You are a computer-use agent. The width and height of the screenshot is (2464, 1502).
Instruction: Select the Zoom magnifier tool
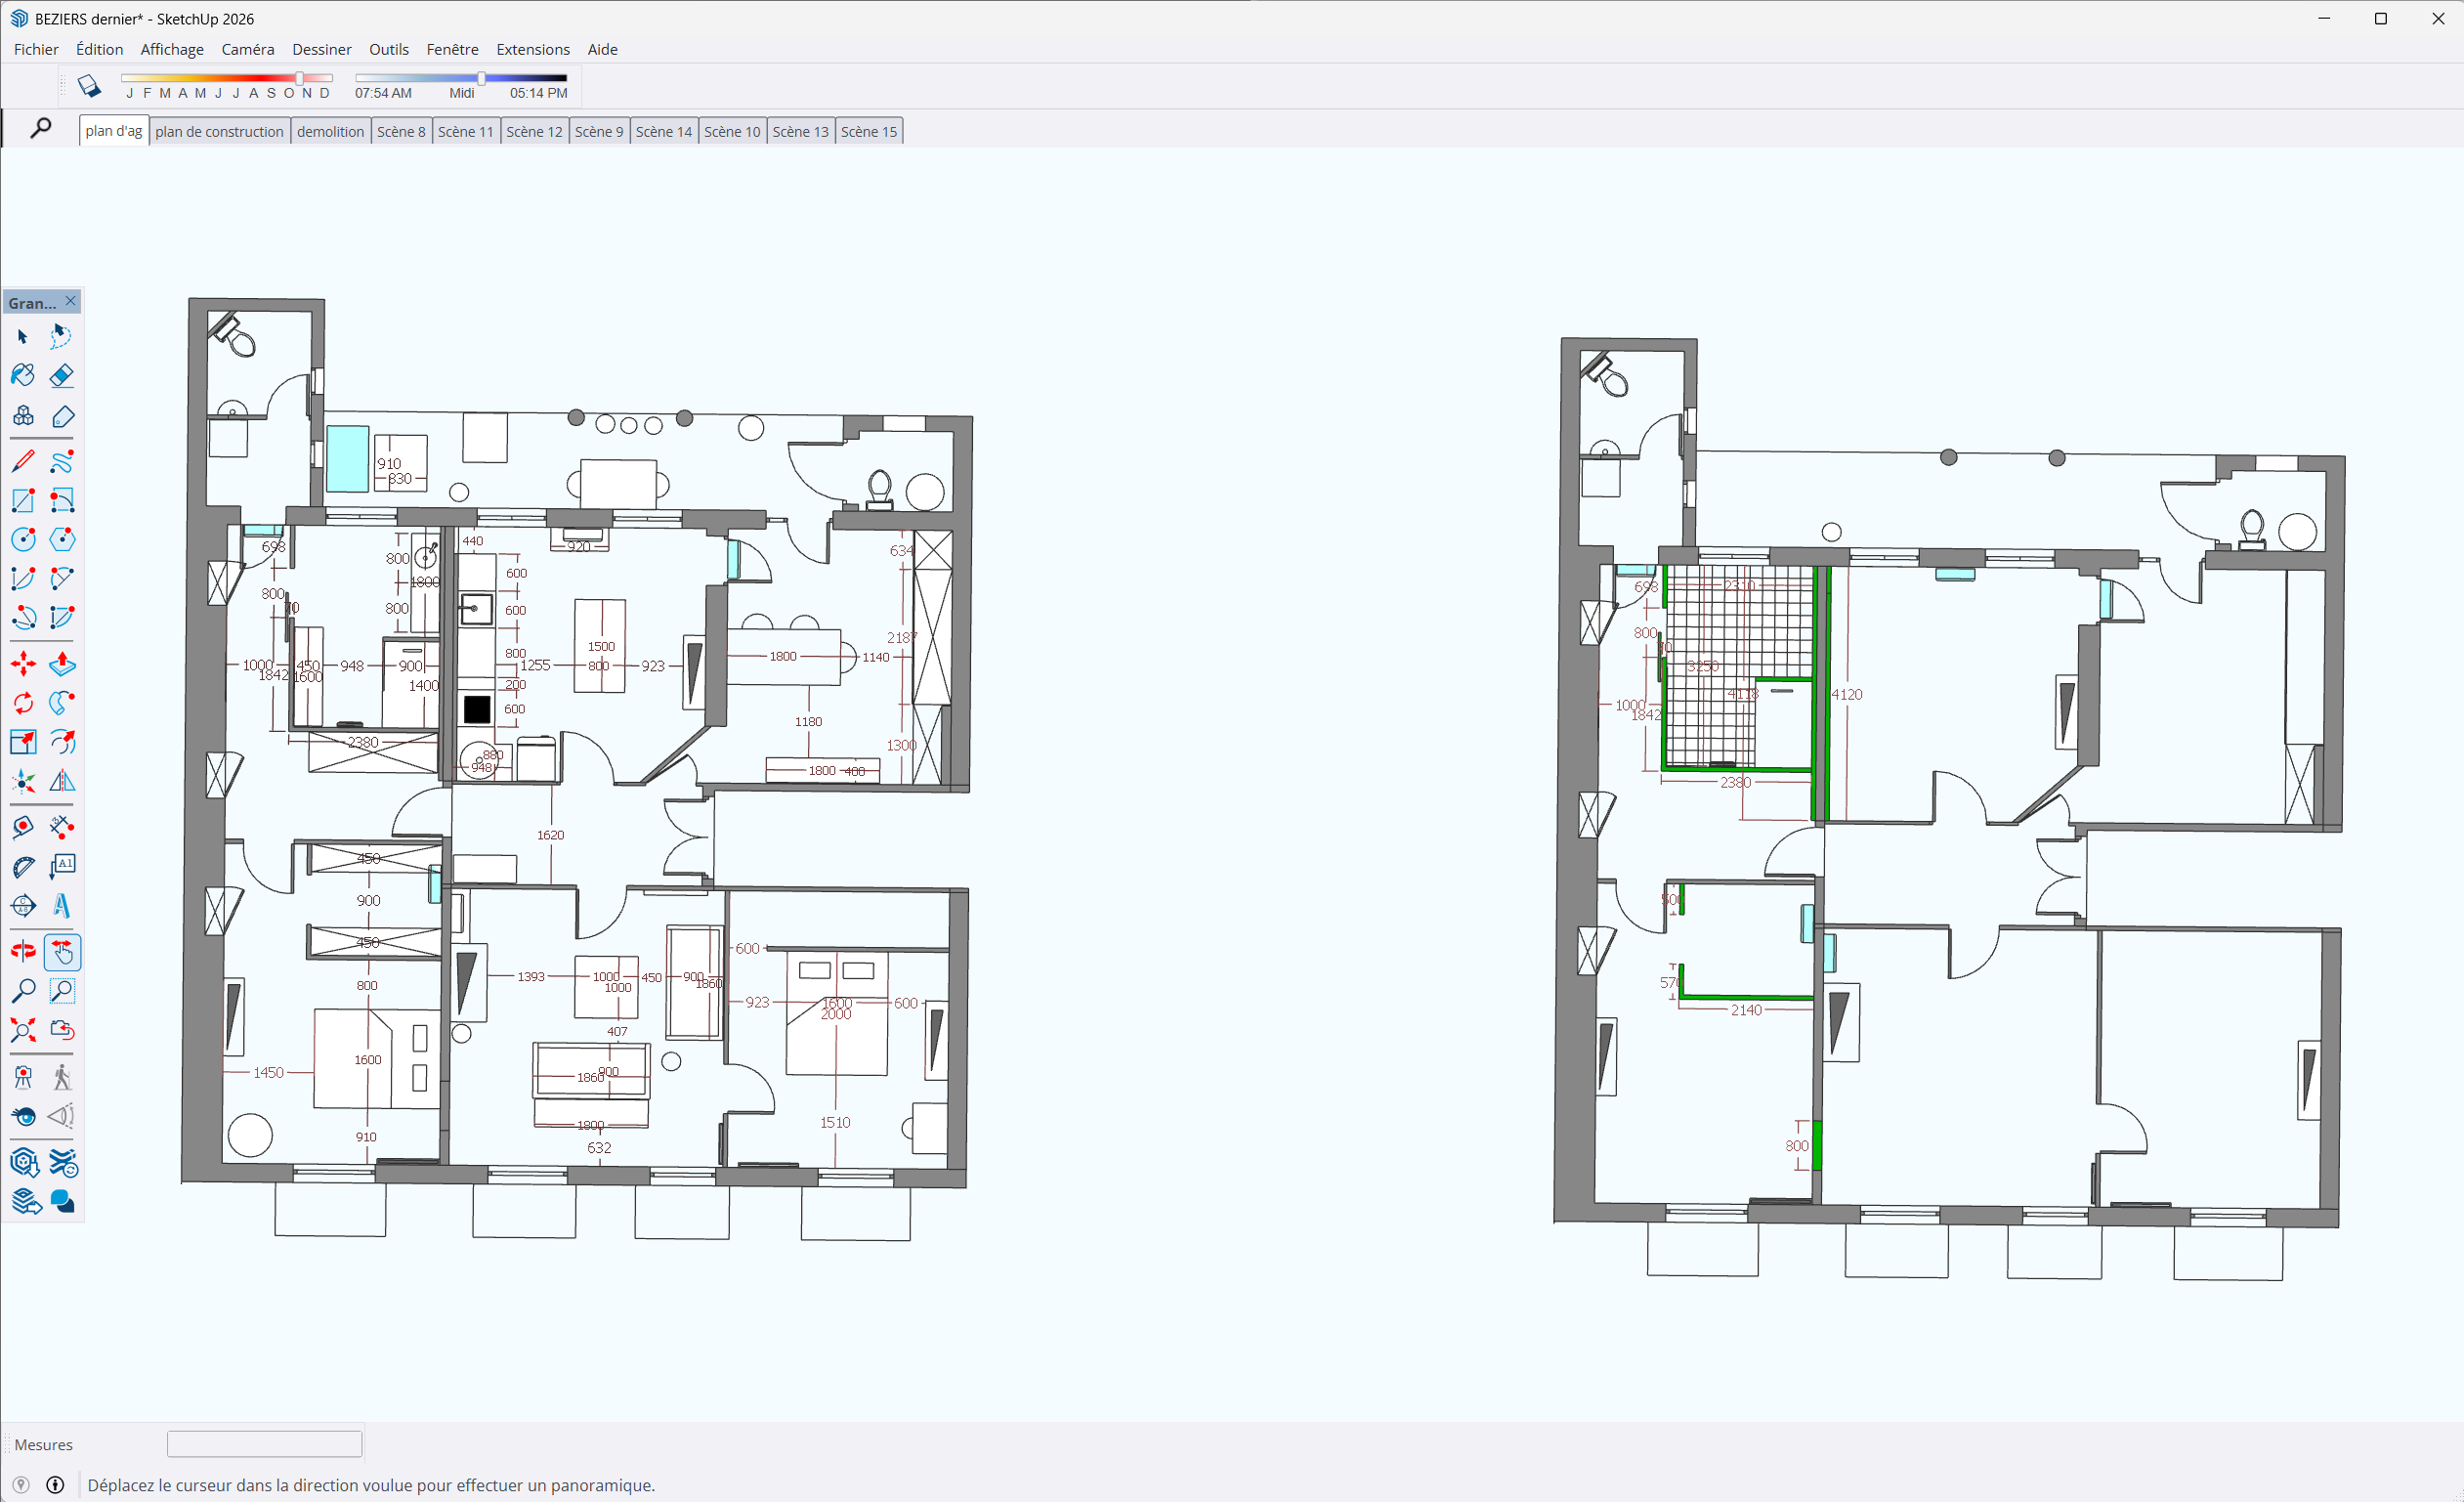pos(23,991)
